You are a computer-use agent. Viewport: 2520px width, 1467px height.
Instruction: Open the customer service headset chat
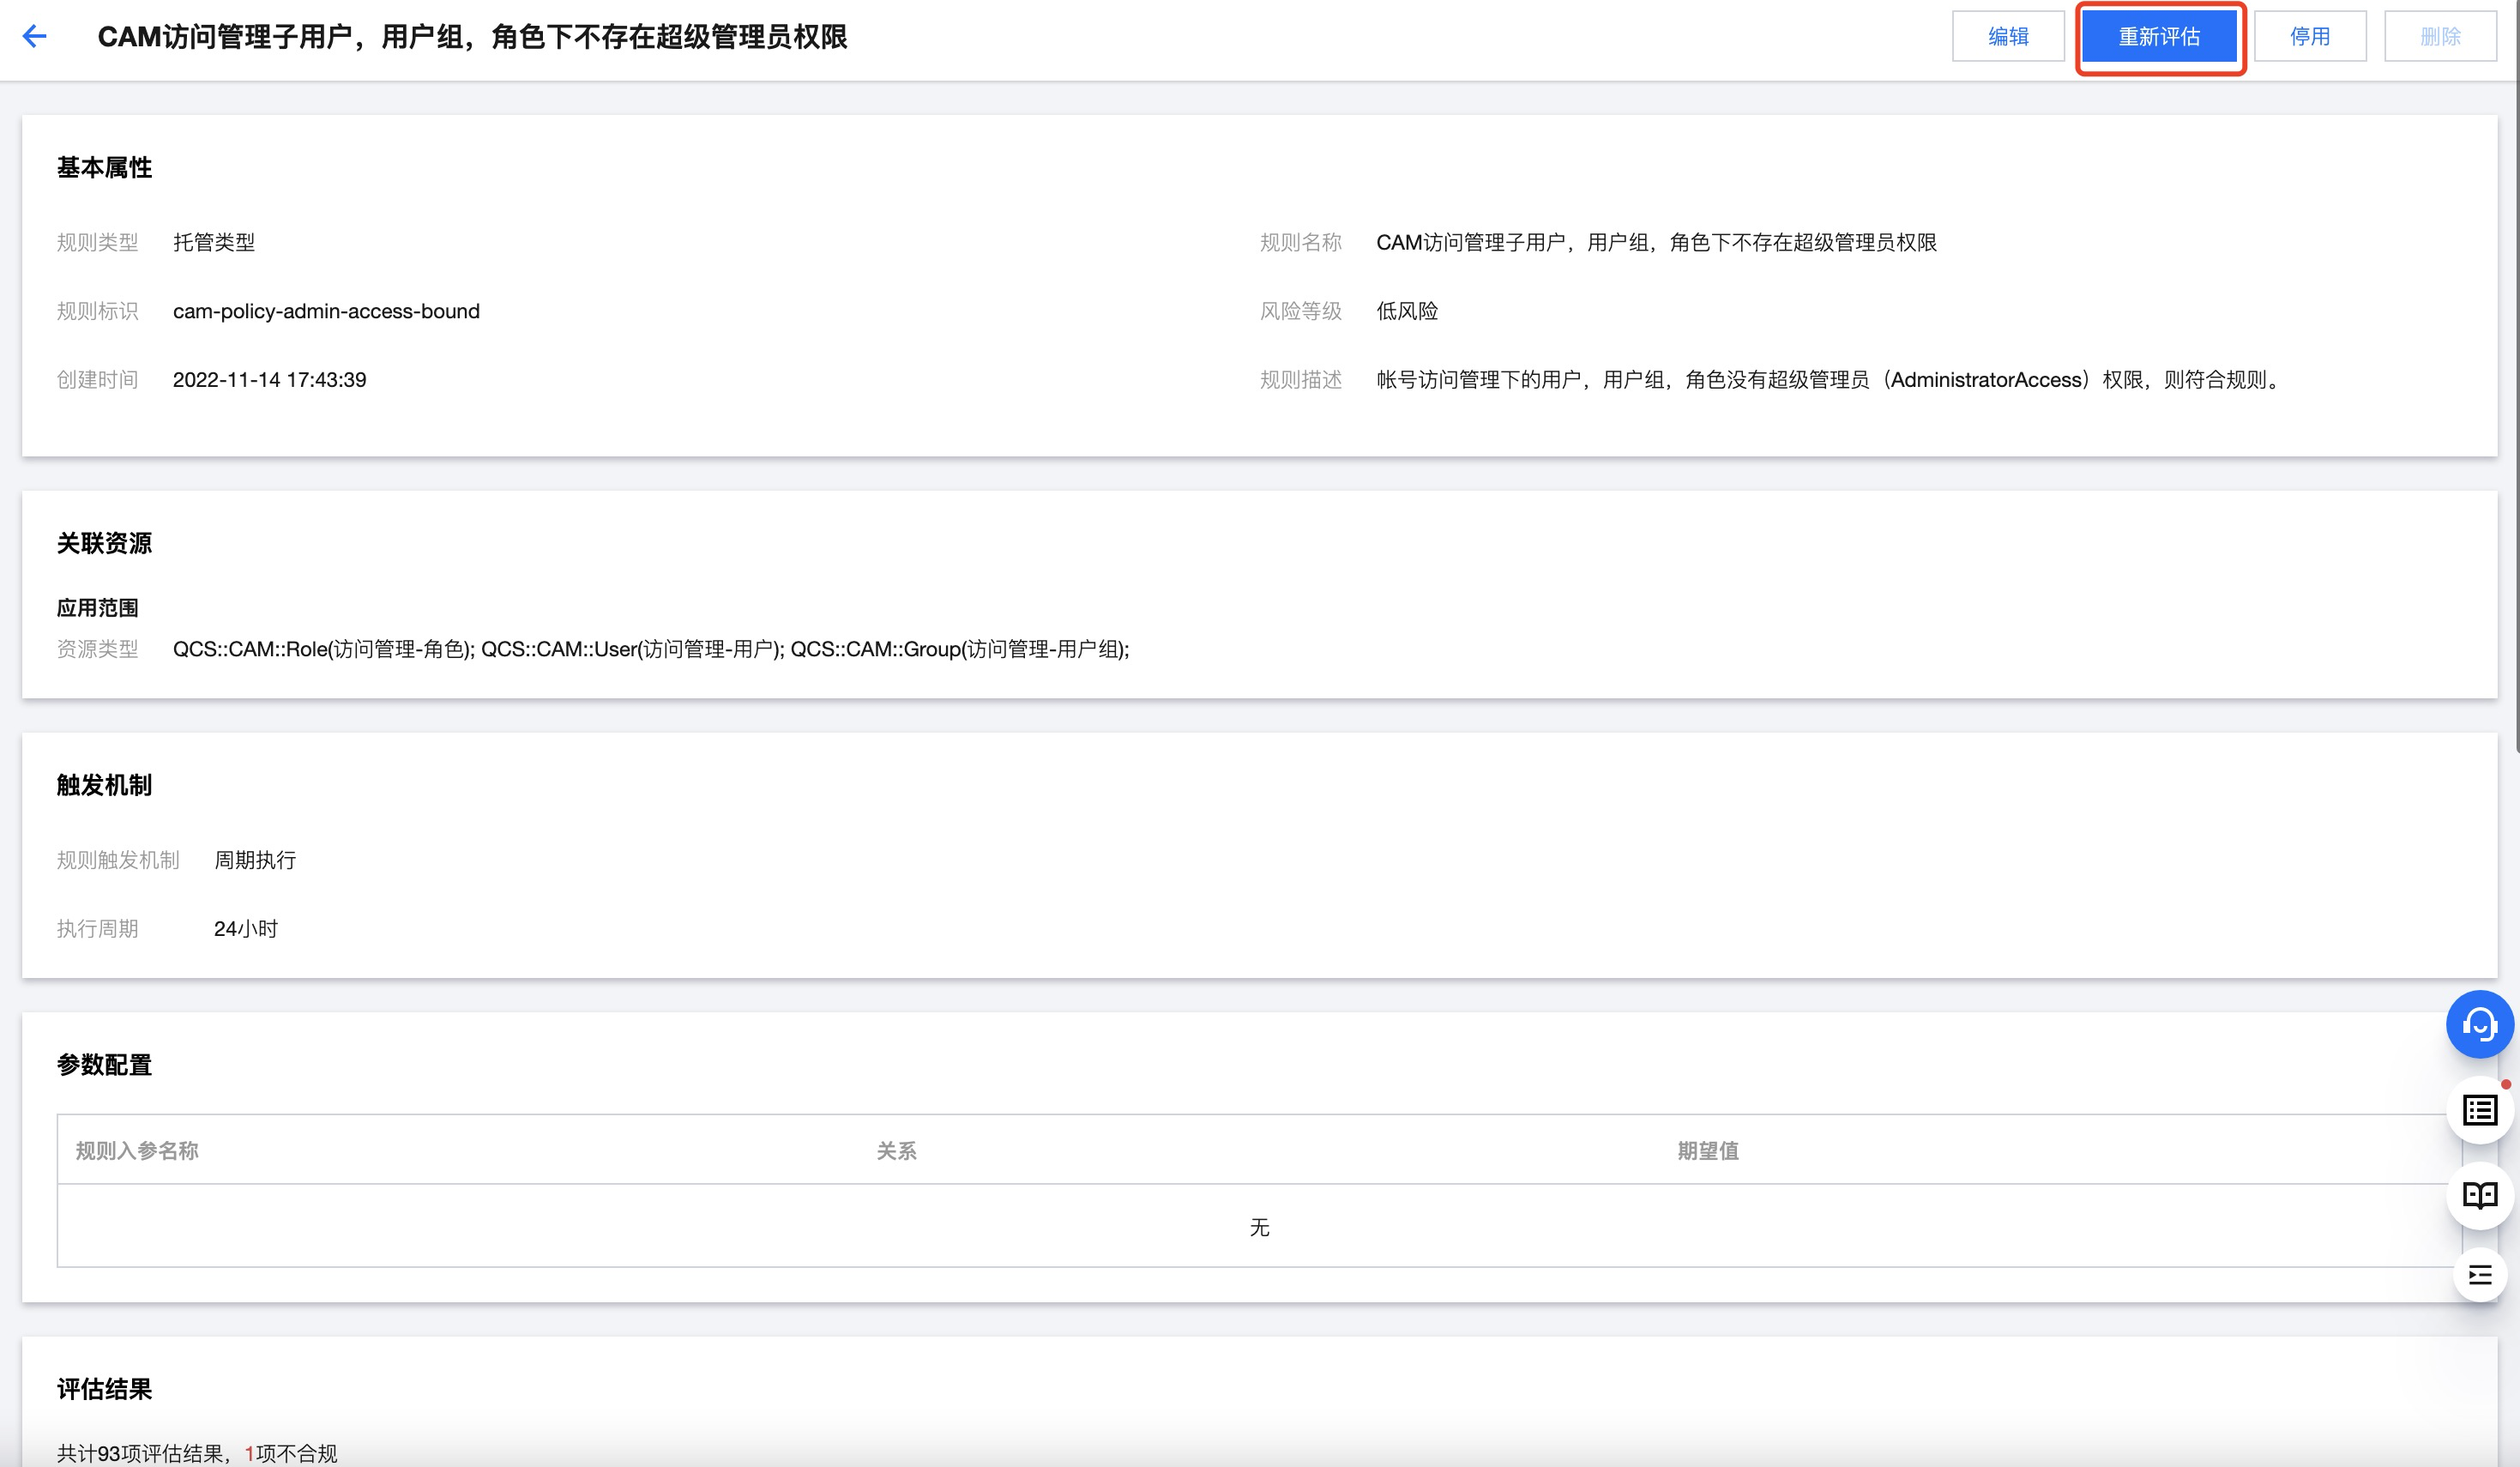tap(2479, 1024)
